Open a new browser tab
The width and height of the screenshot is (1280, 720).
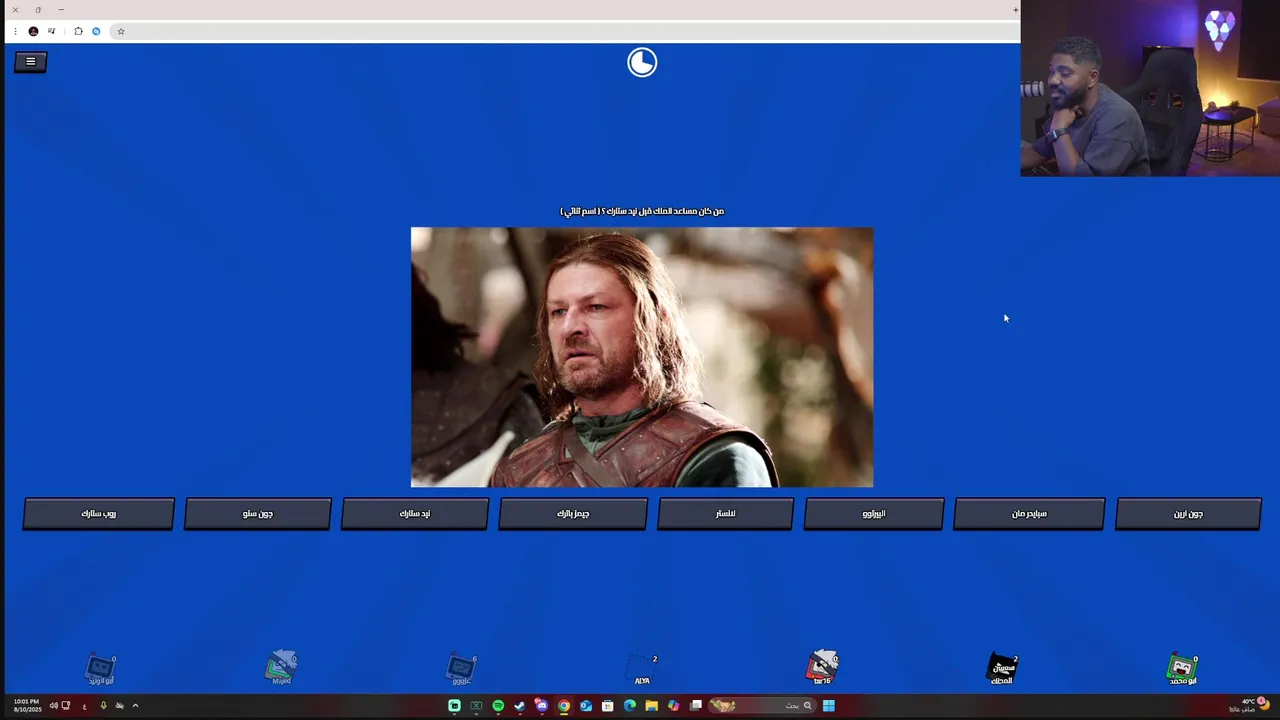click(x=1015, y=10)
